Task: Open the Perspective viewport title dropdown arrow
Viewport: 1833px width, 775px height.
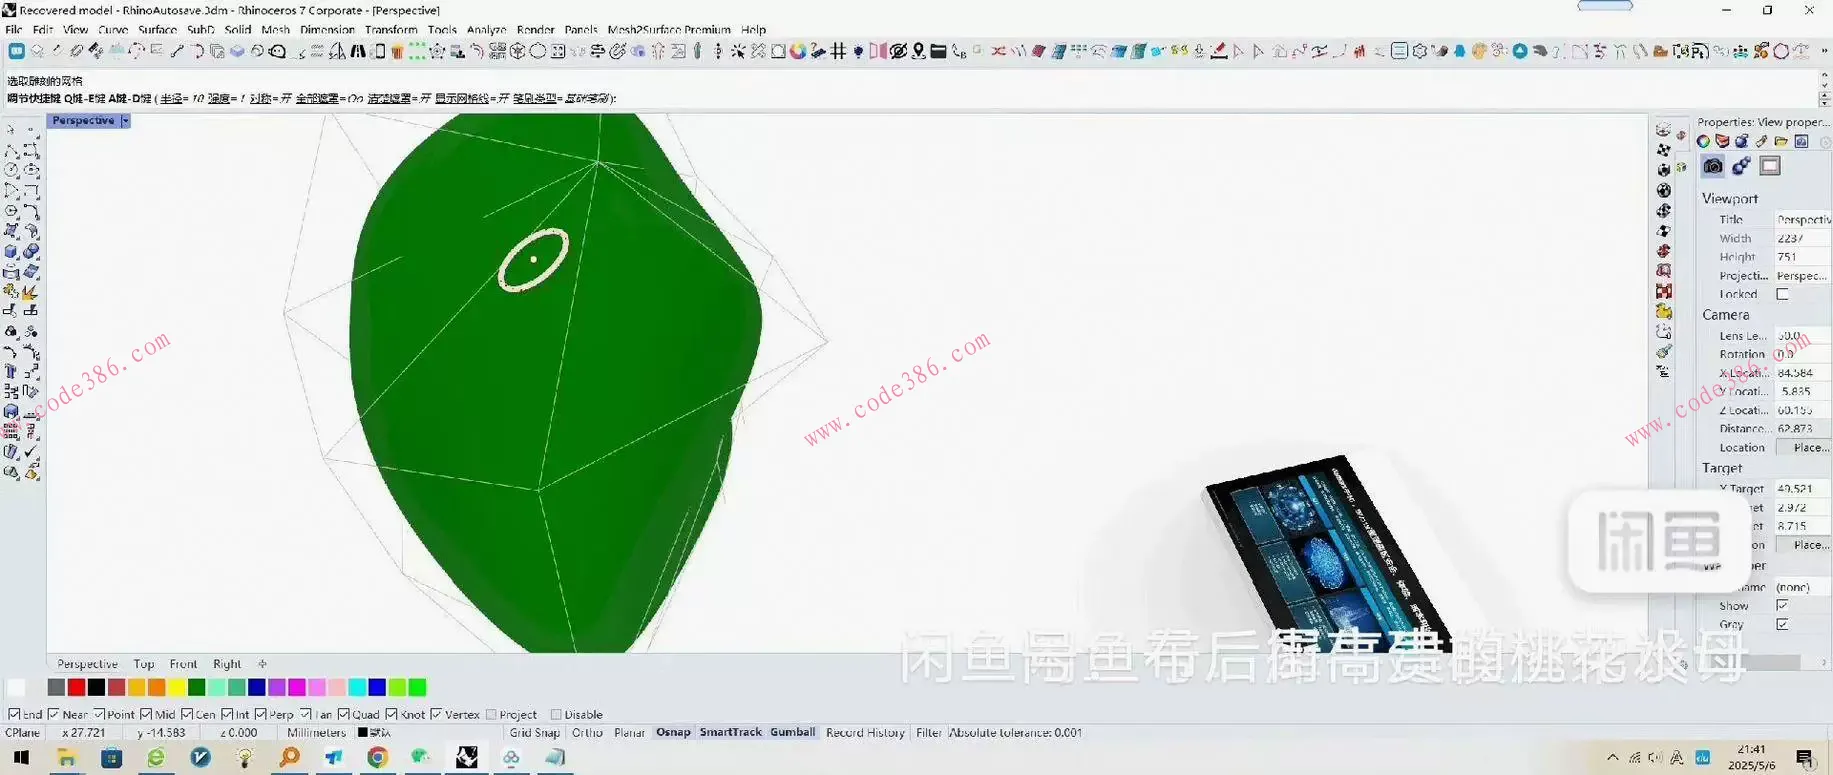Action: [125, 121]
